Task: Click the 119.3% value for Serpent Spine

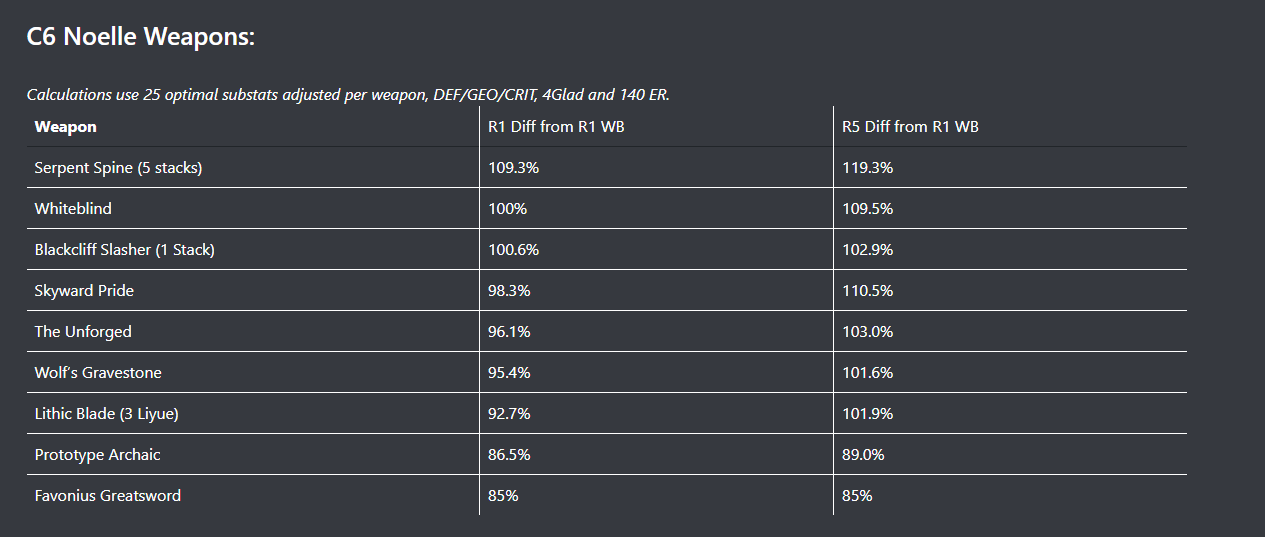Action: 868,168
